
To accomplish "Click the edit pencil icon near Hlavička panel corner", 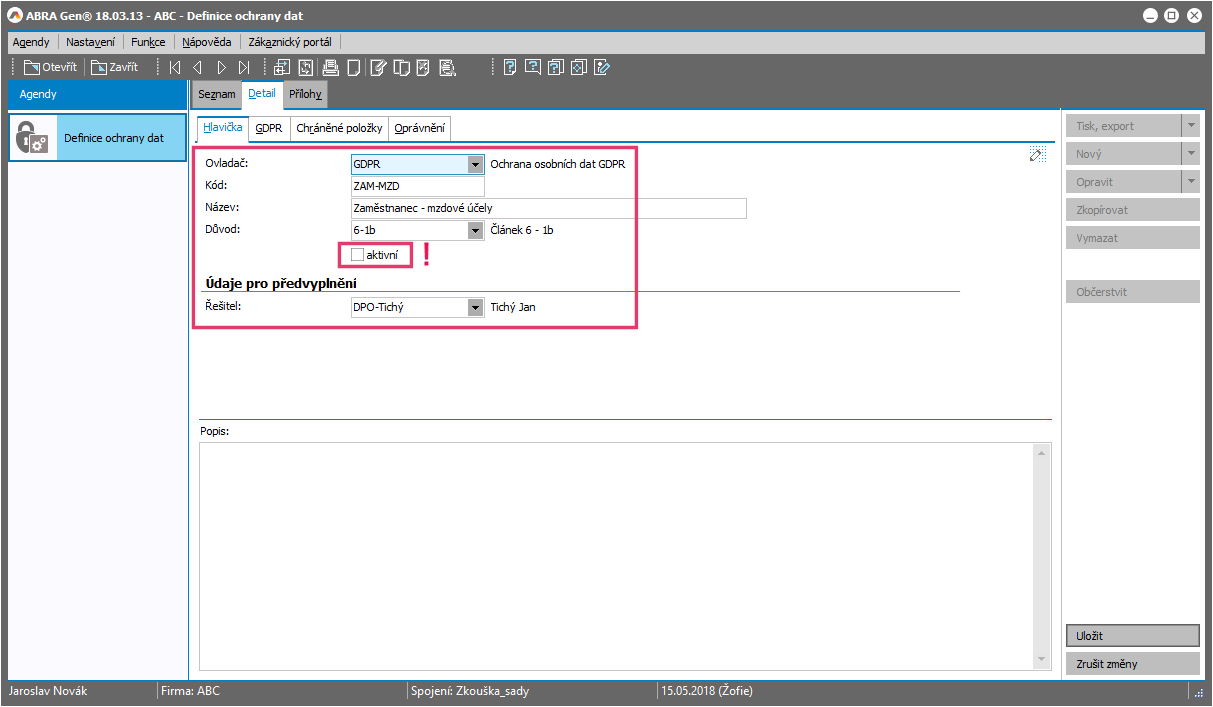I will [1037, 153].
